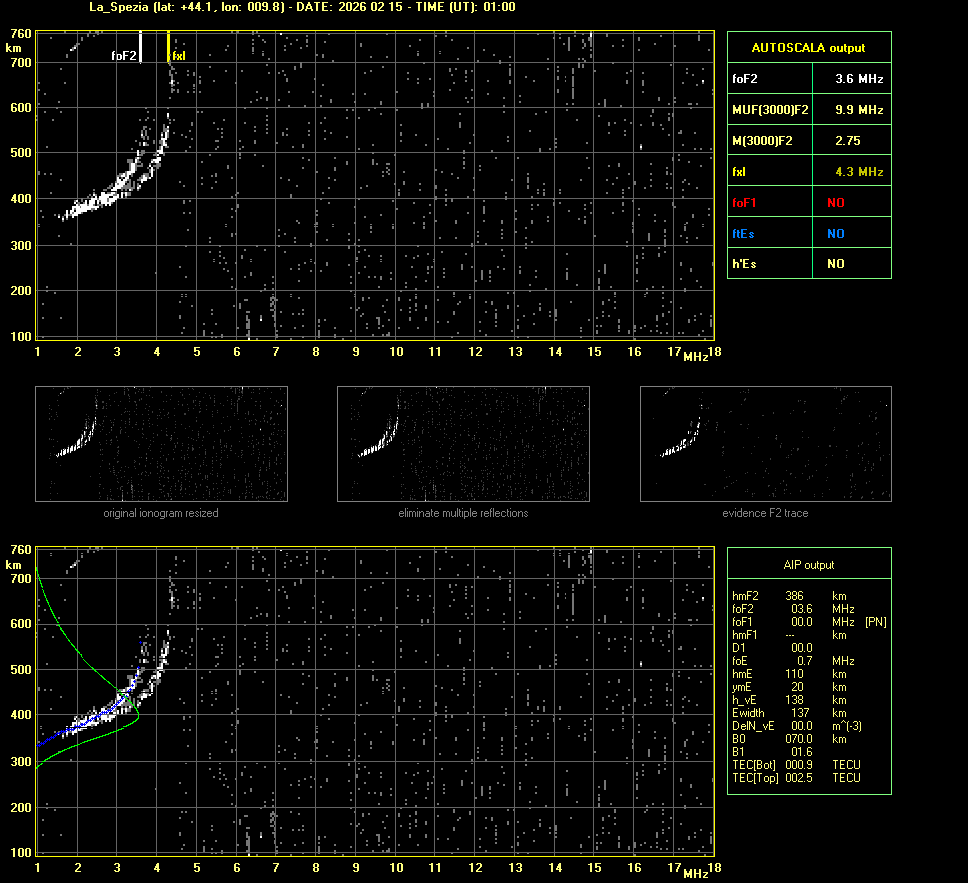Click the B0 070.0 km entry
This screenshot has width=968, height=883.
(x=795, y=739)
